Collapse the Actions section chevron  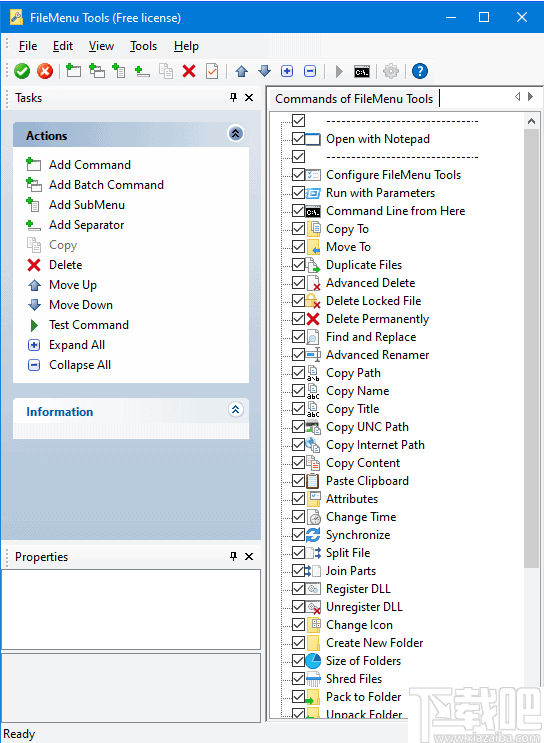pos(236,134)
